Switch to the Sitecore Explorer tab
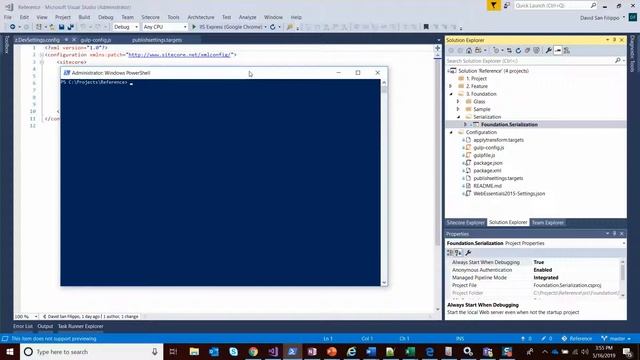This screenshot has height=360, width=640. coord(465,222)
